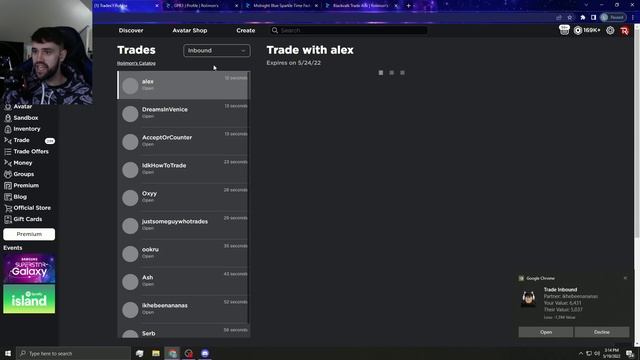Click the taskbar clock and date

611,353
